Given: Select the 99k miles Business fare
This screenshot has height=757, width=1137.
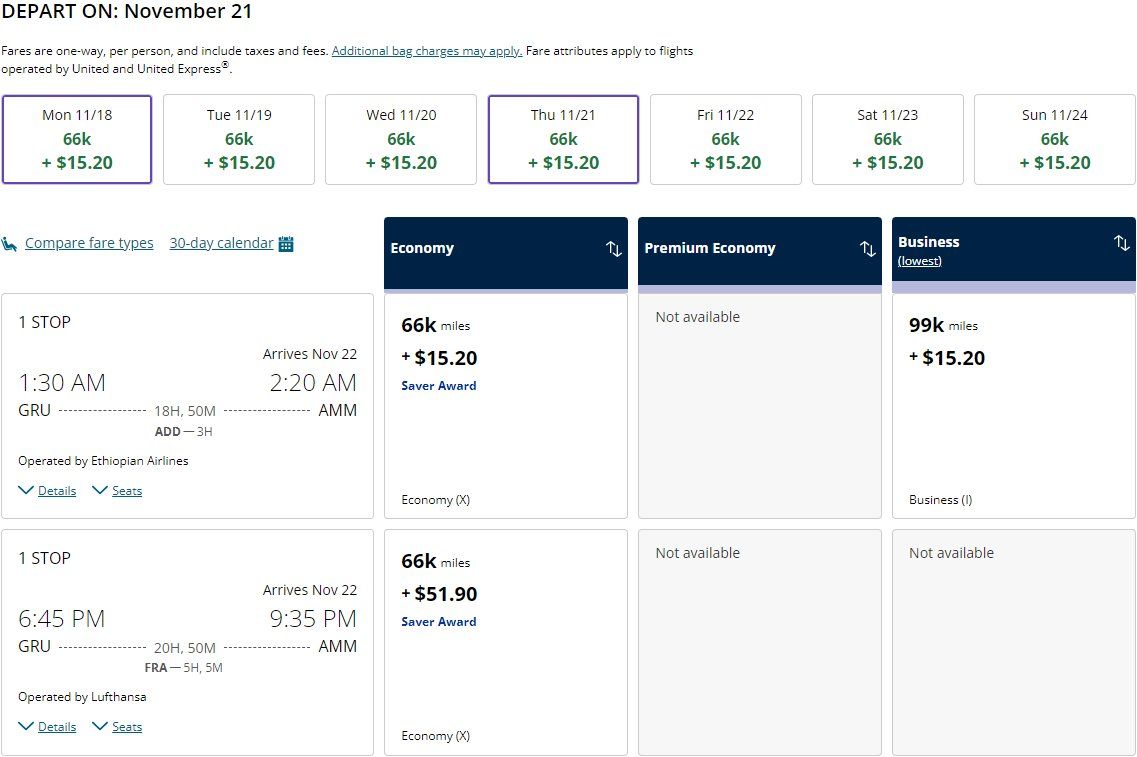Looking at the screenshot, I should pos(1013,405).
